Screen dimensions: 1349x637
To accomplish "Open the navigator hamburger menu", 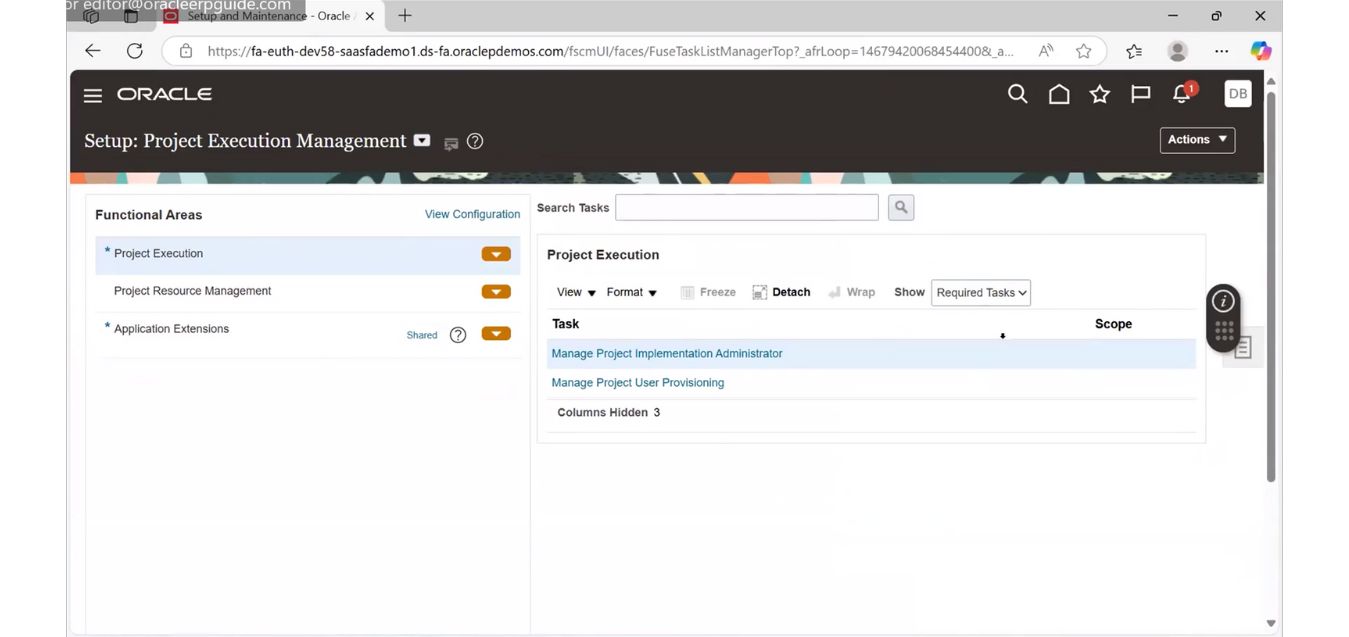I will click(x=92, y=95).
